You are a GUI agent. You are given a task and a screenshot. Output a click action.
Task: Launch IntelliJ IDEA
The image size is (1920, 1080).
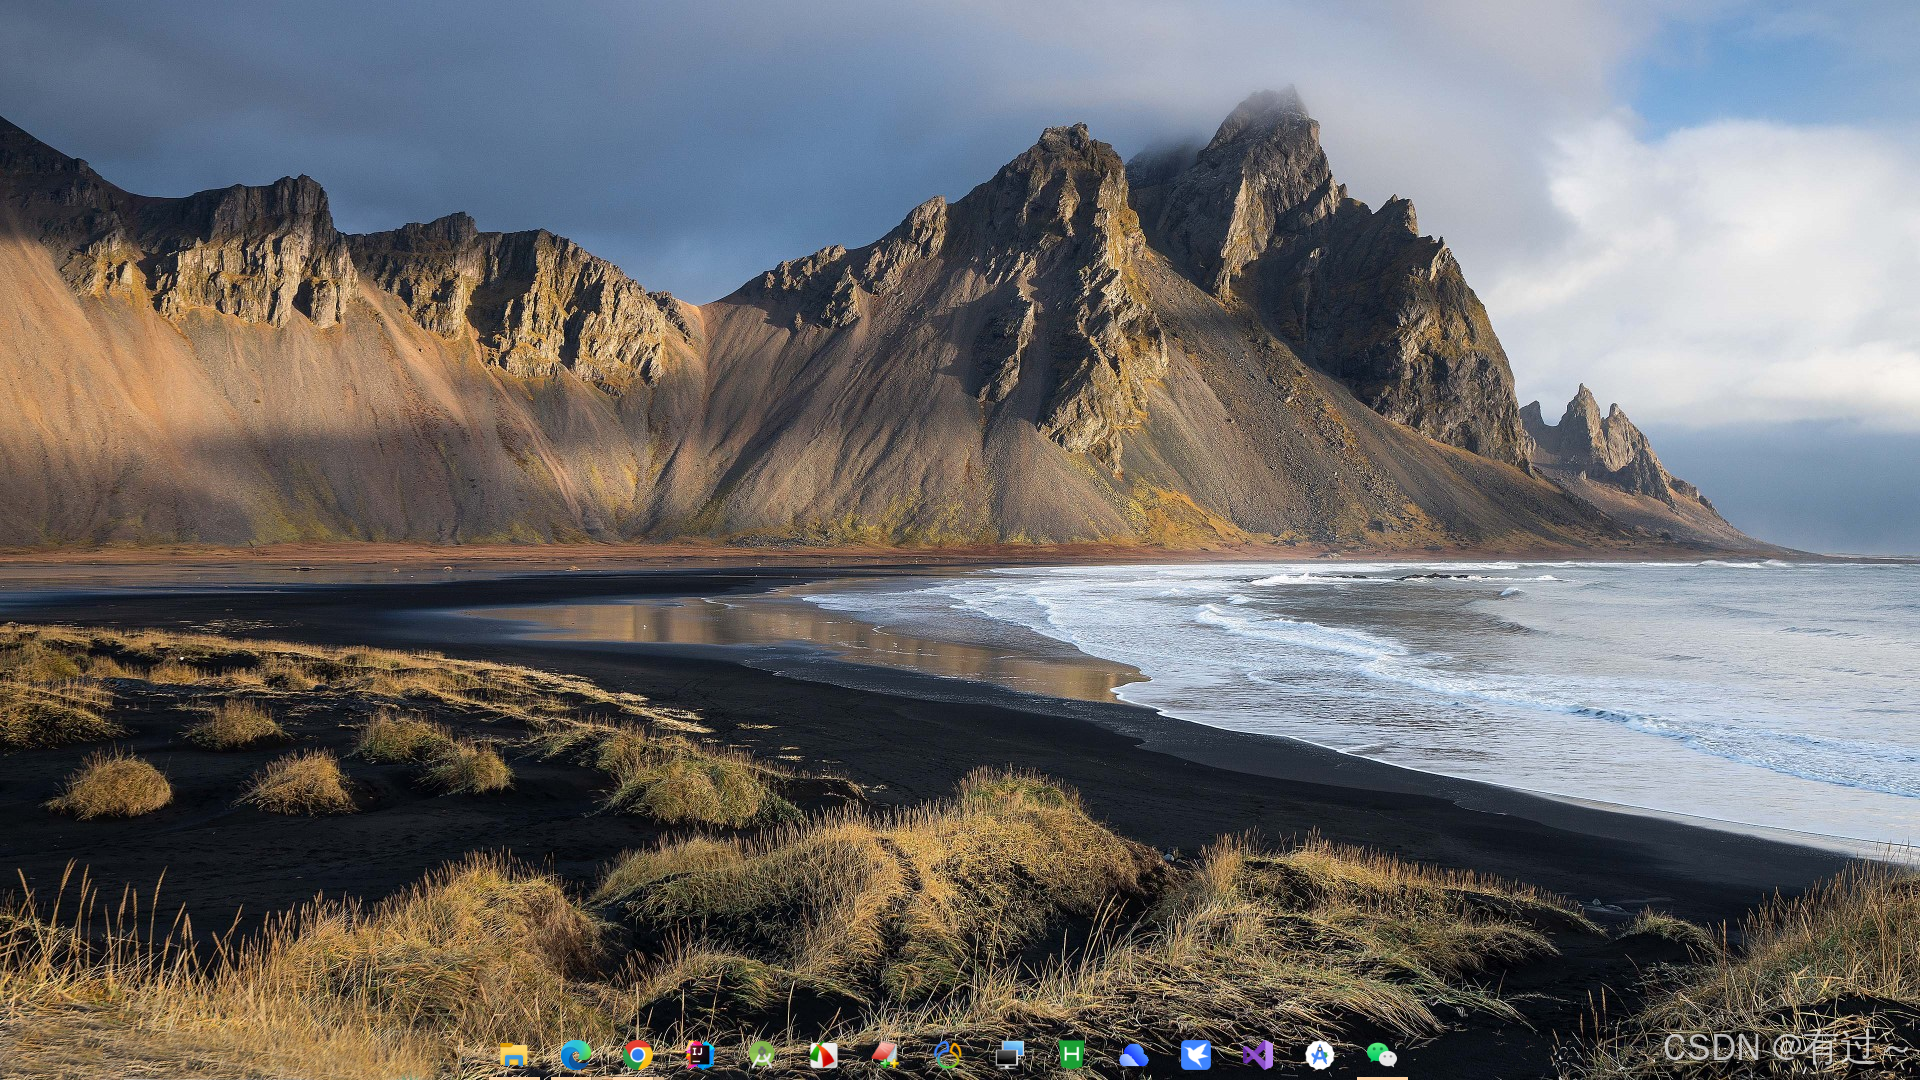699,1055
